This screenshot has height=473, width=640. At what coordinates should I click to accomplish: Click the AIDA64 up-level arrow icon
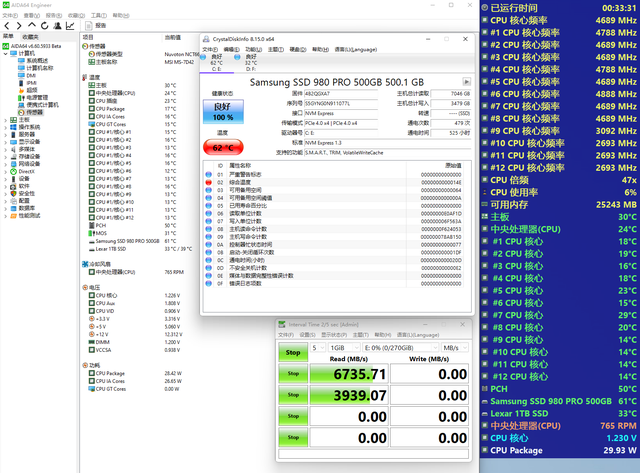pyautogui.click(x=31, y=25)
